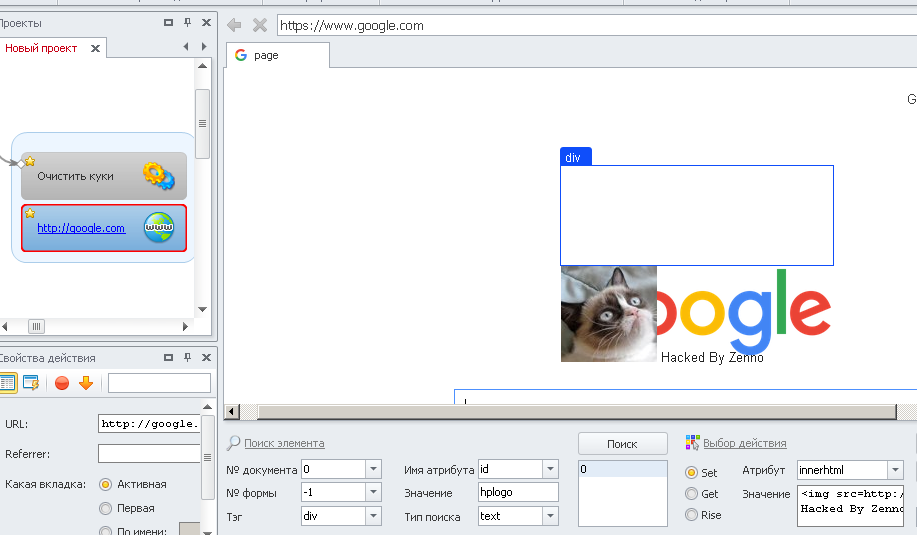Open the Имя атрибута dropdown
This screenshot has width=917, height=535.
[x=550, y=469]
